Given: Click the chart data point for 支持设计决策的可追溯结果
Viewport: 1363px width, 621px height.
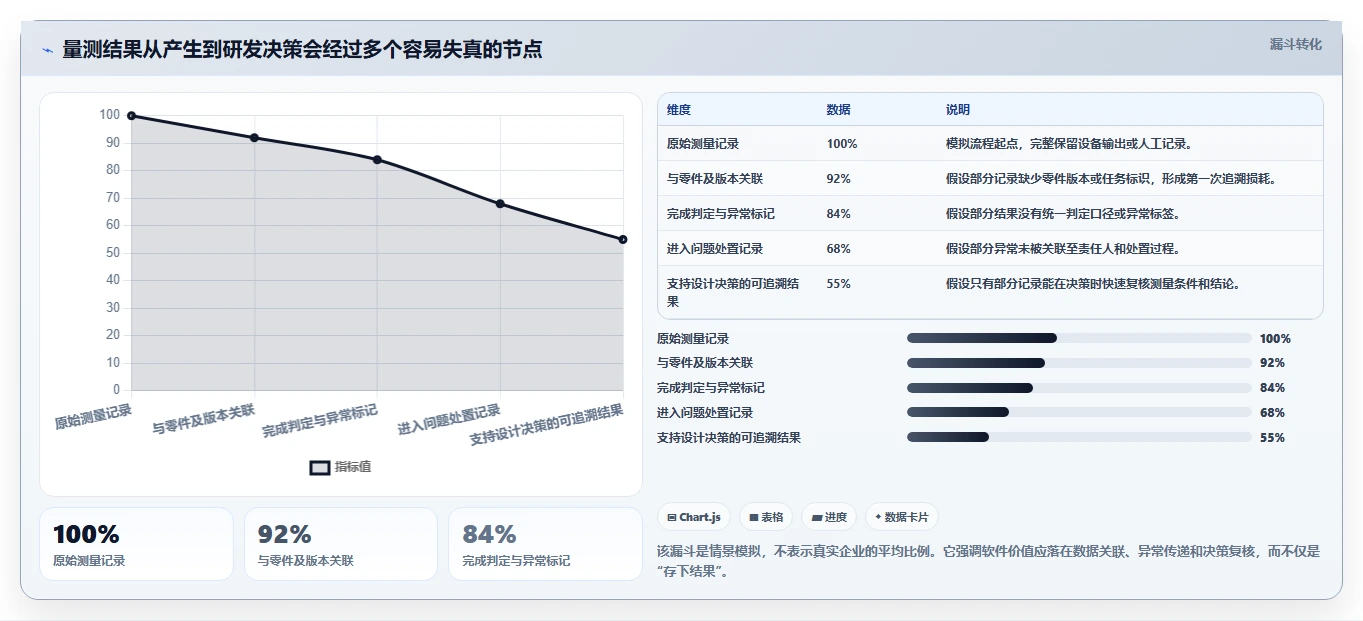Looking at the screenshot, I should pyautogui.click(x=623, y=239).
